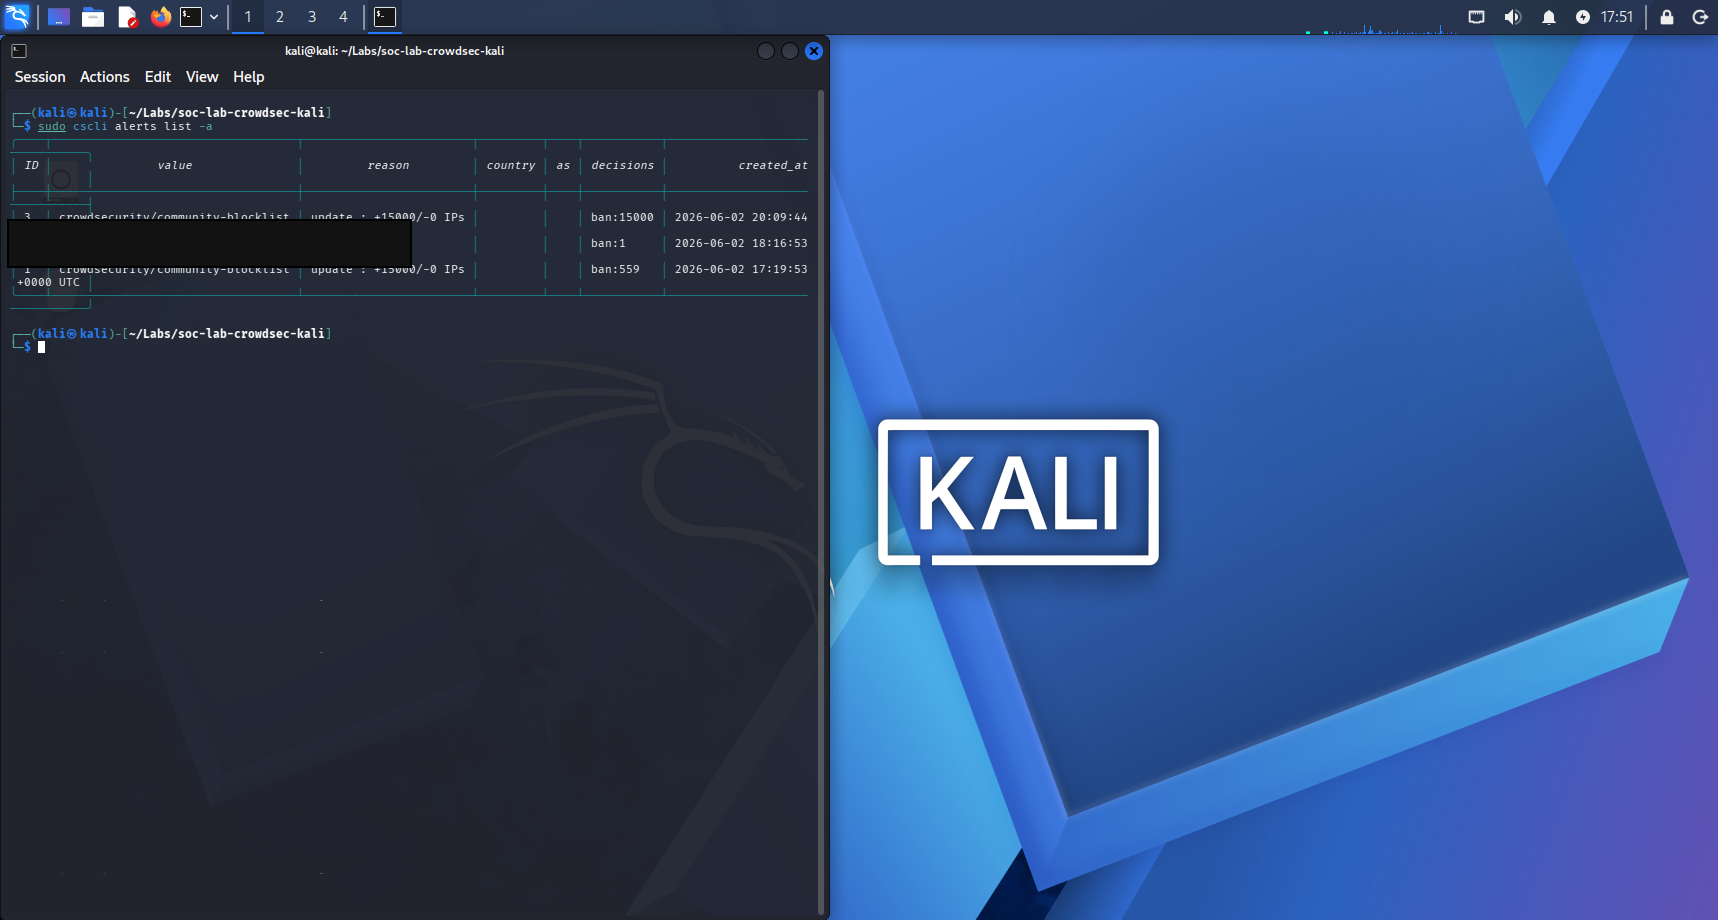Click the 'cscli' word in the command

click(90, 127)
